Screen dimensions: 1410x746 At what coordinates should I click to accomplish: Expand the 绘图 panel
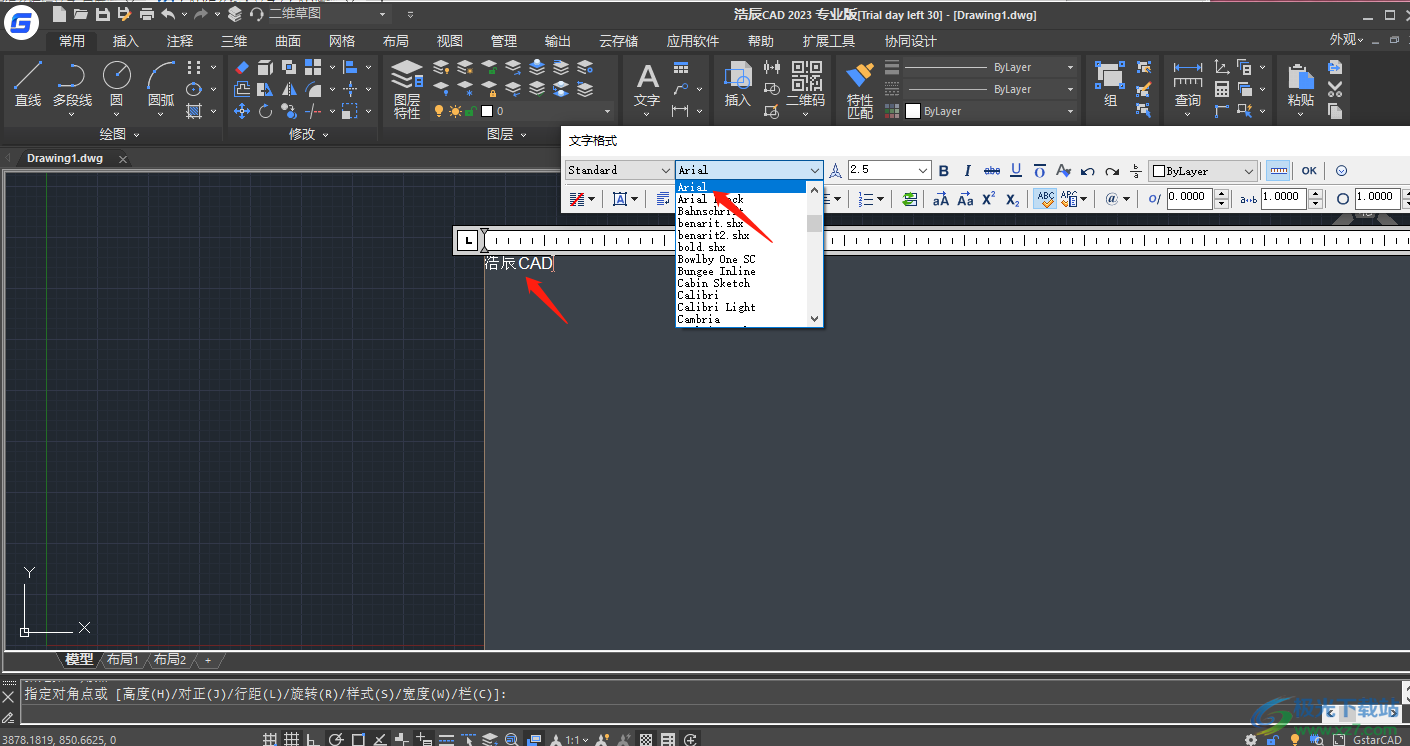[119, 134]
